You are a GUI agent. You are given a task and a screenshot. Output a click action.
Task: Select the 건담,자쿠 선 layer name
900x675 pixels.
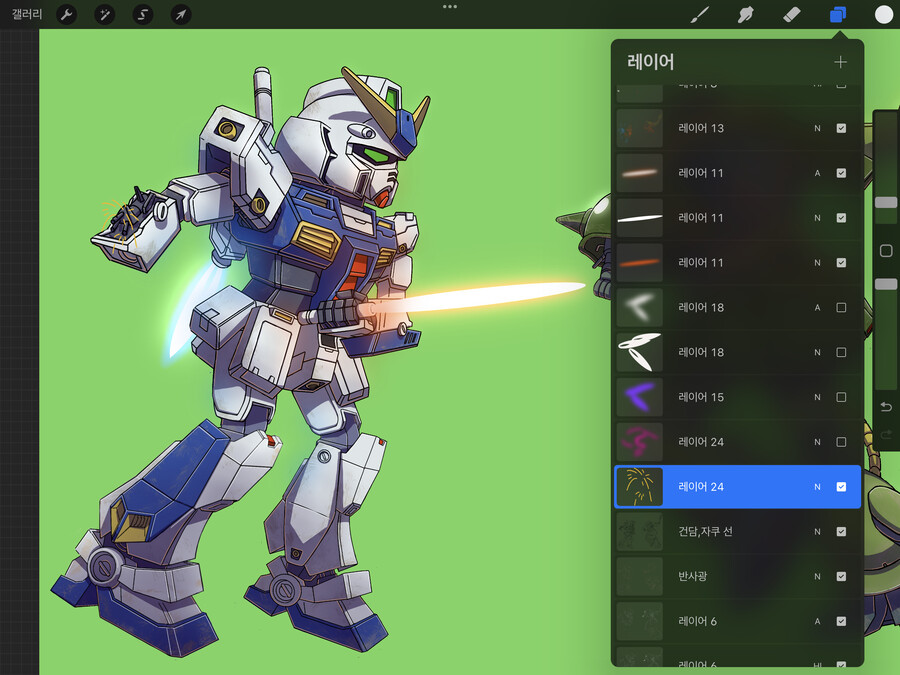[705, 531]
